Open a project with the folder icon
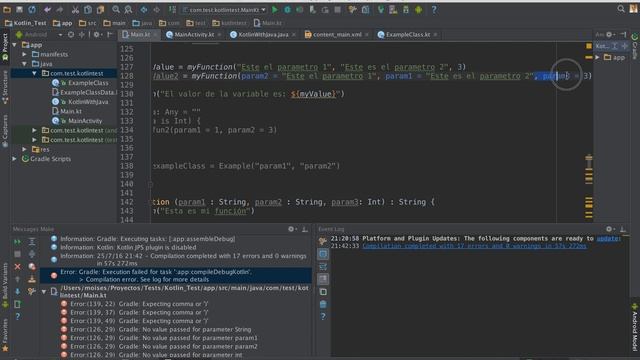640x360 pixels. pyautogui.click(x=7, y=9)
